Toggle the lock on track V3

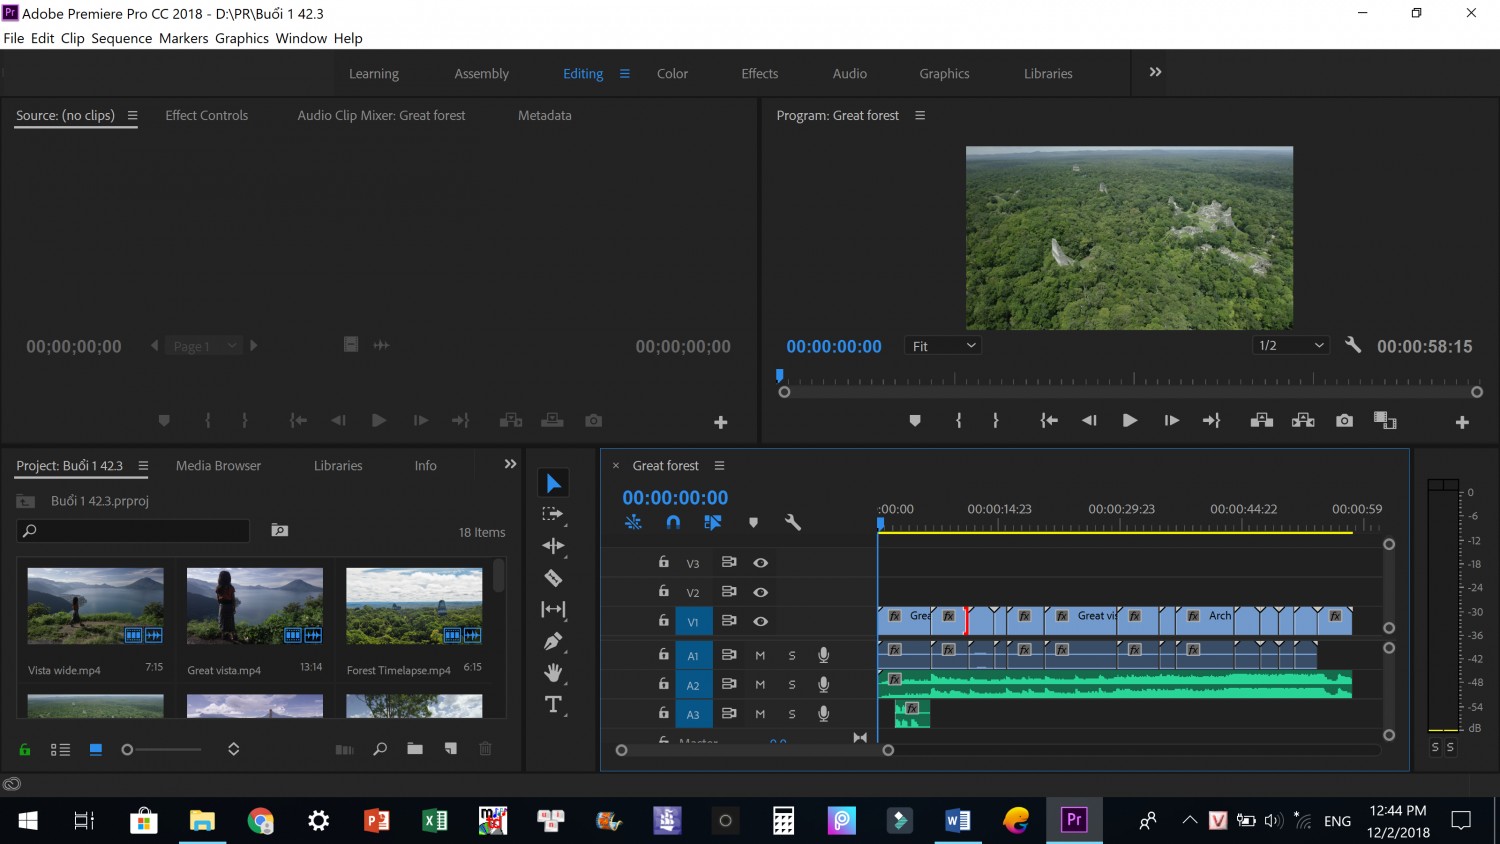point(663,562)
